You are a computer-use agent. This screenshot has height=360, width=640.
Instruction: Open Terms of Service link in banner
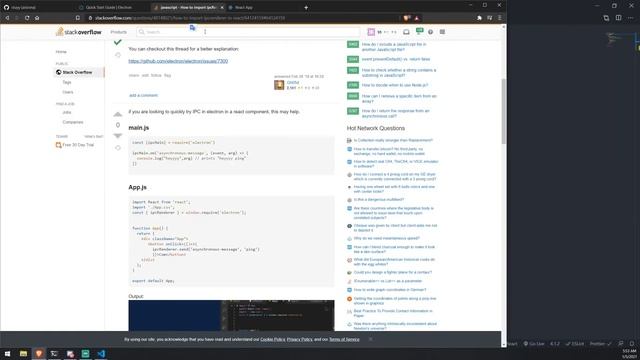tap(344, 339)
